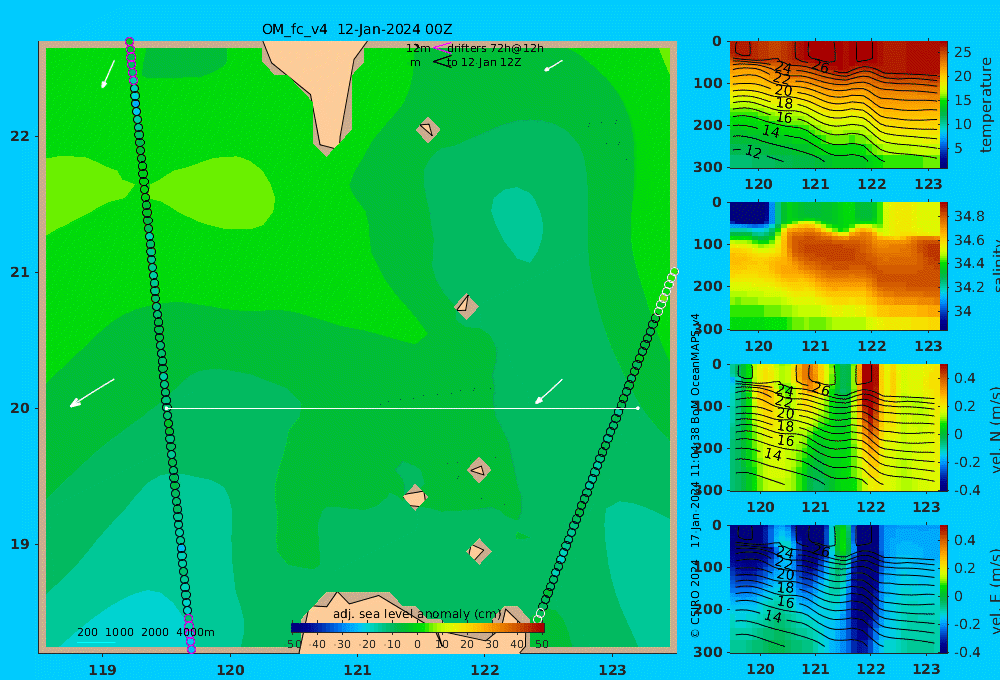Click the salinity section panel

[x=835, y=266]
